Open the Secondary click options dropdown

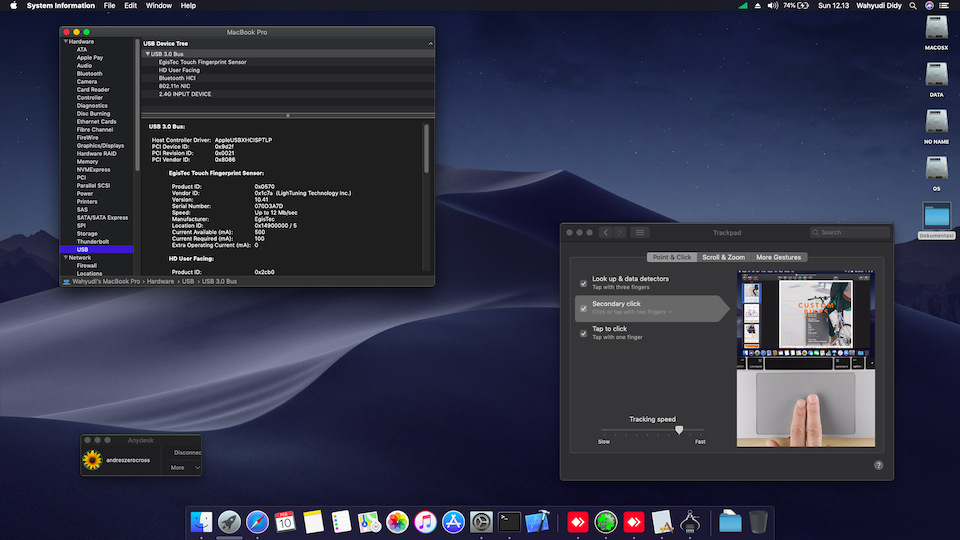pos(632,312)
